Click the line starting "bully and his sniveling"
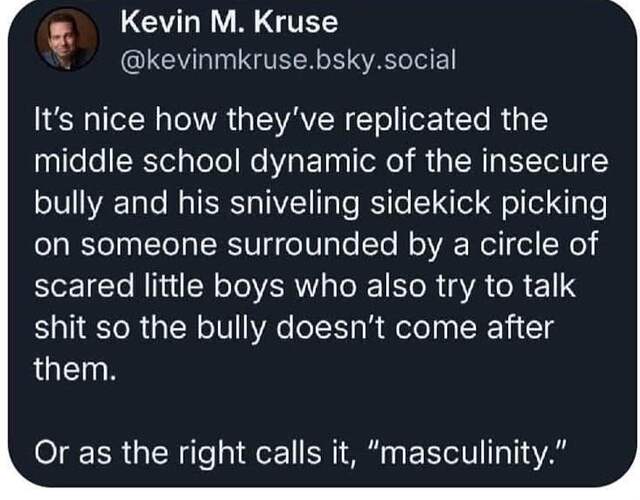640x500 pixels. coord(320,203)
